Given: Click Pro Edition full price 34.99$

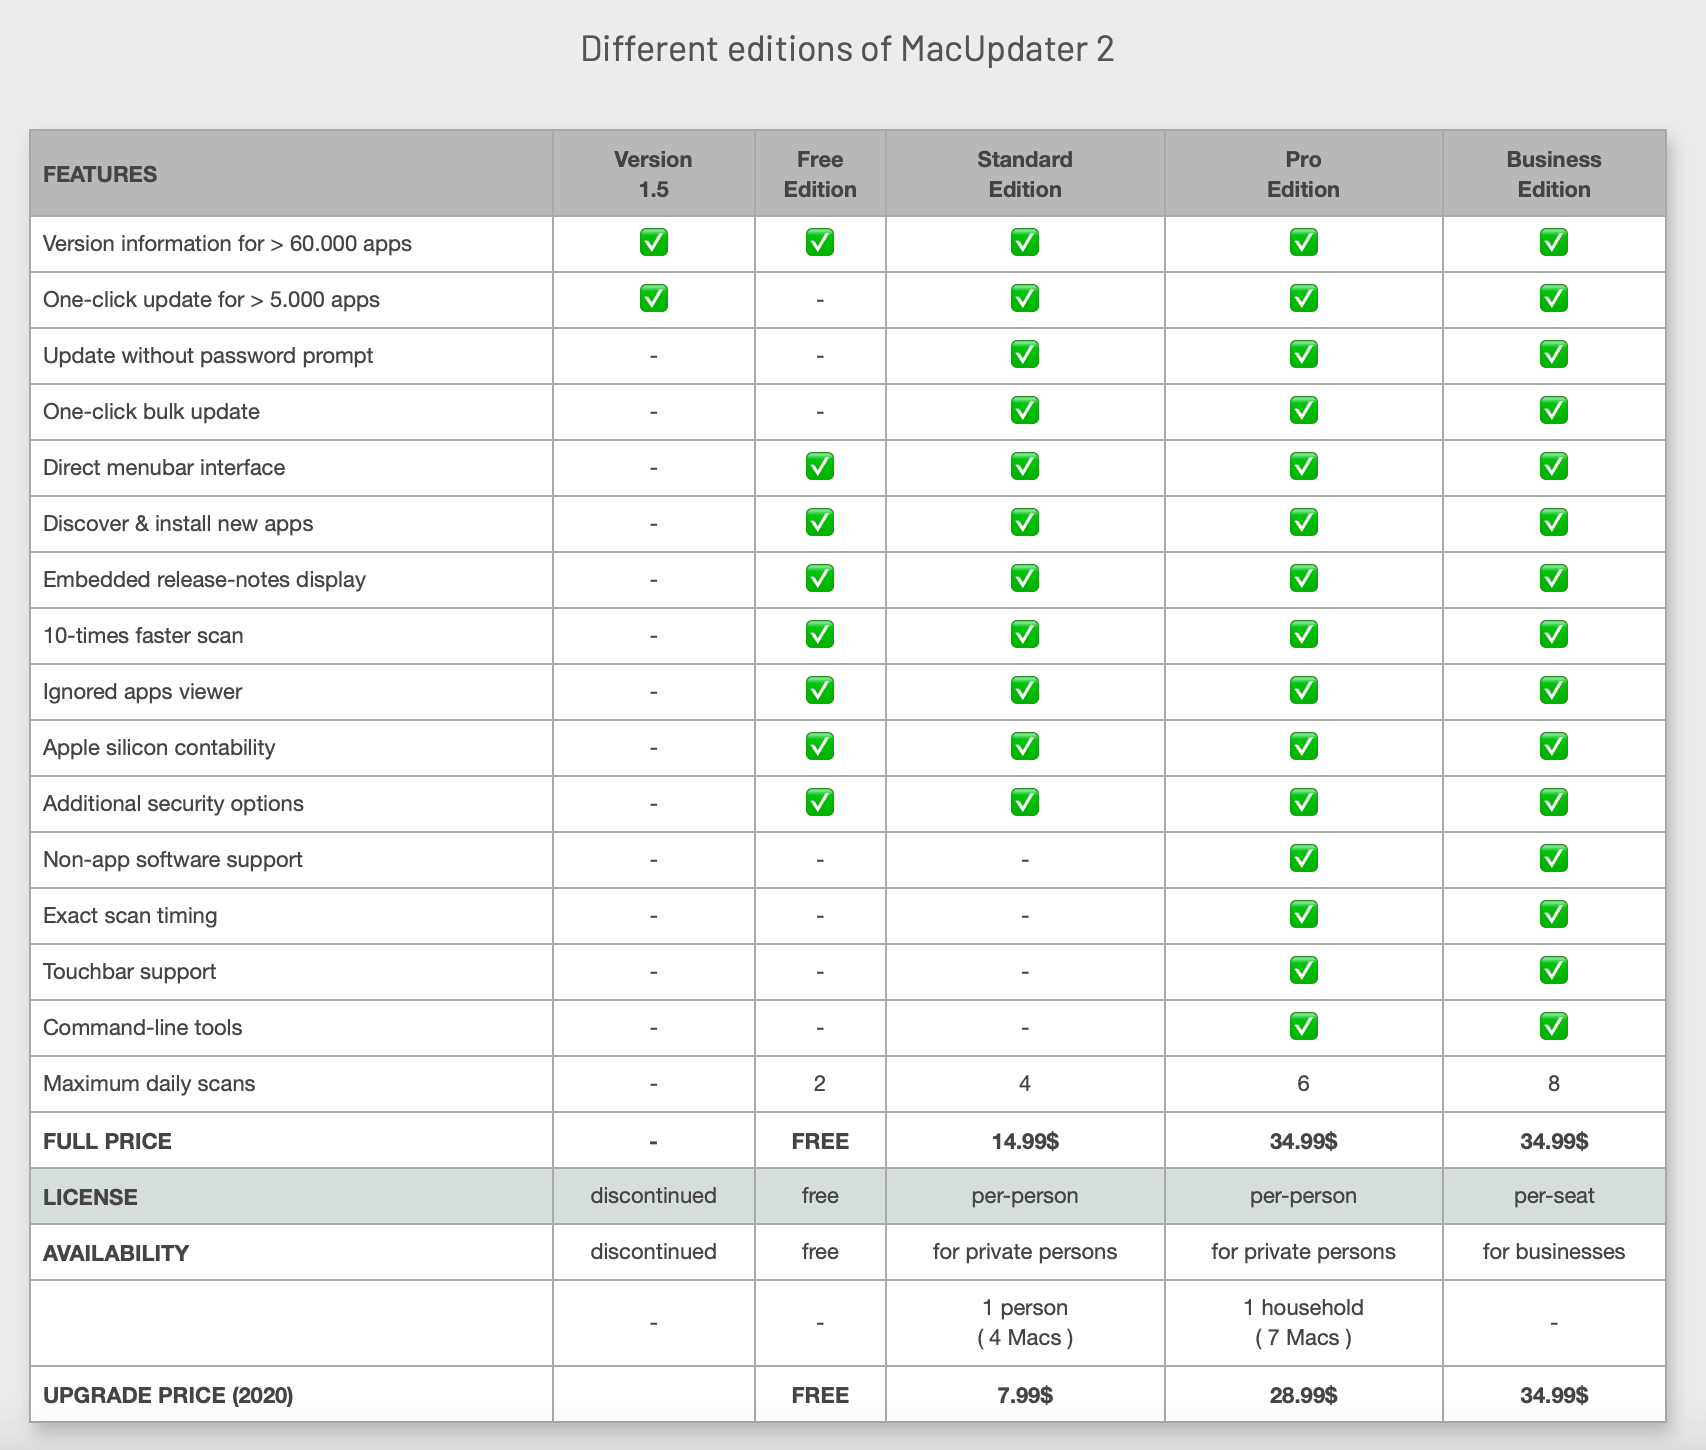Looking at the screenshot, I should tap(1303, 1141).
